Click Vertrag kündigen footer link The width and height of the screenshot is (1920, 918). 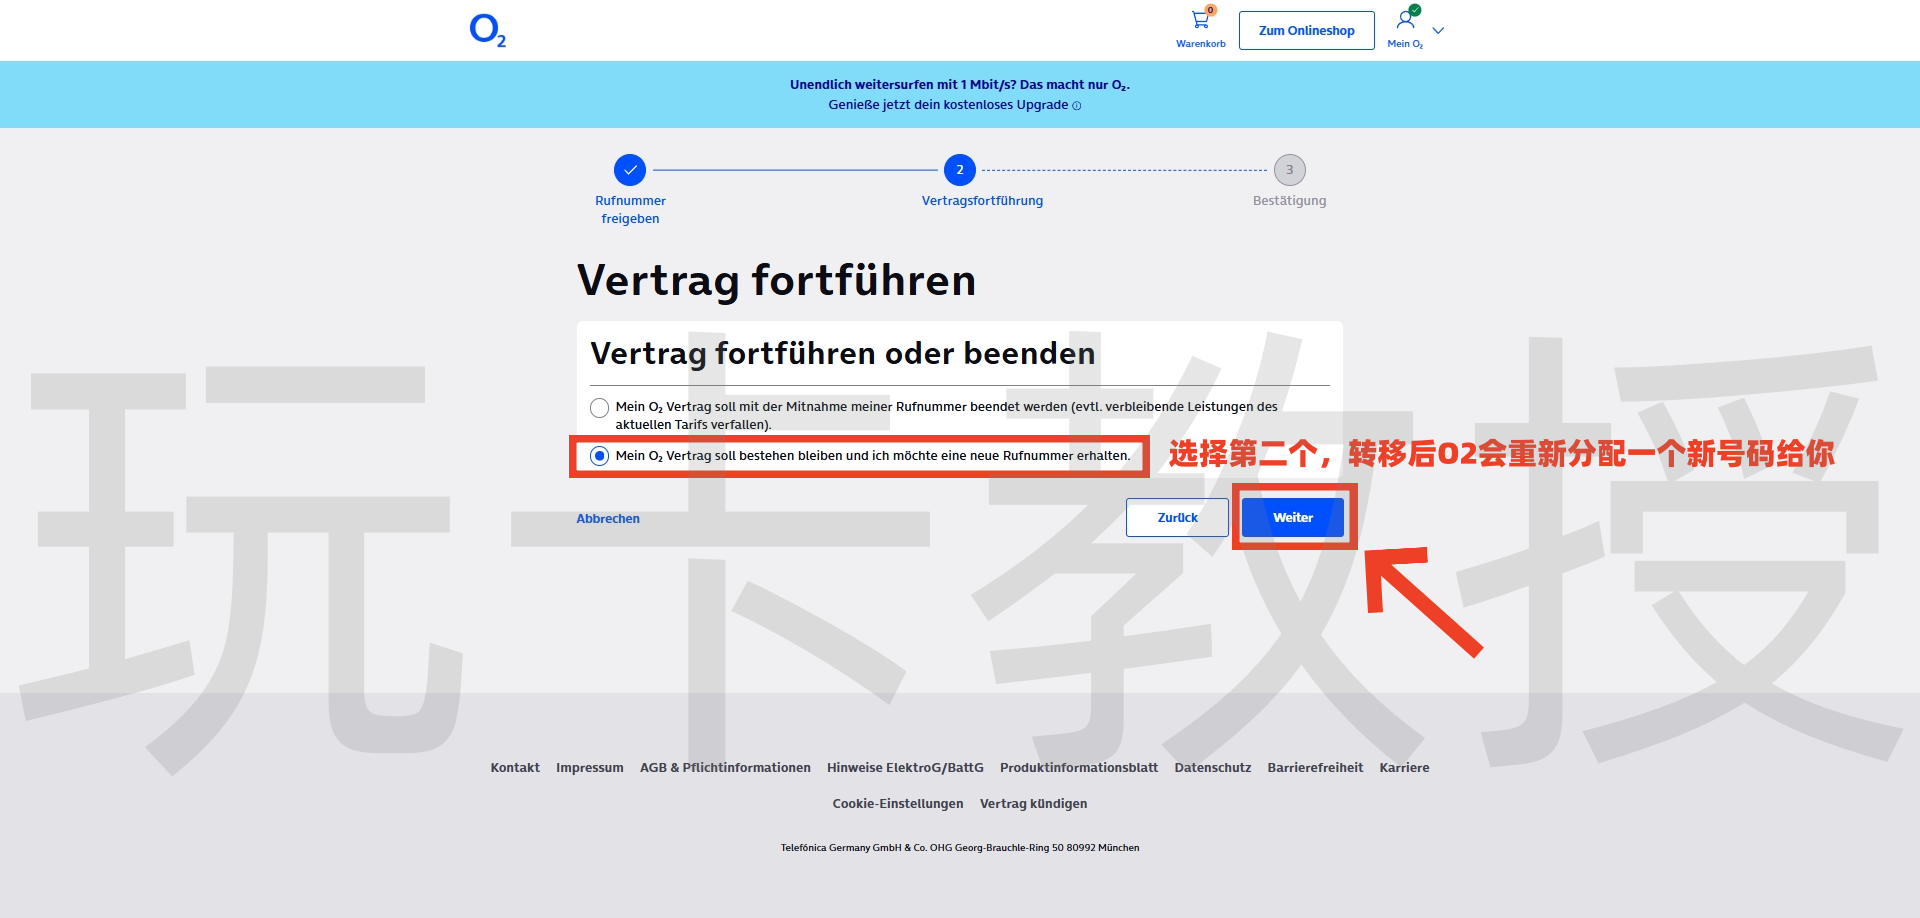tap(1033, 804)
